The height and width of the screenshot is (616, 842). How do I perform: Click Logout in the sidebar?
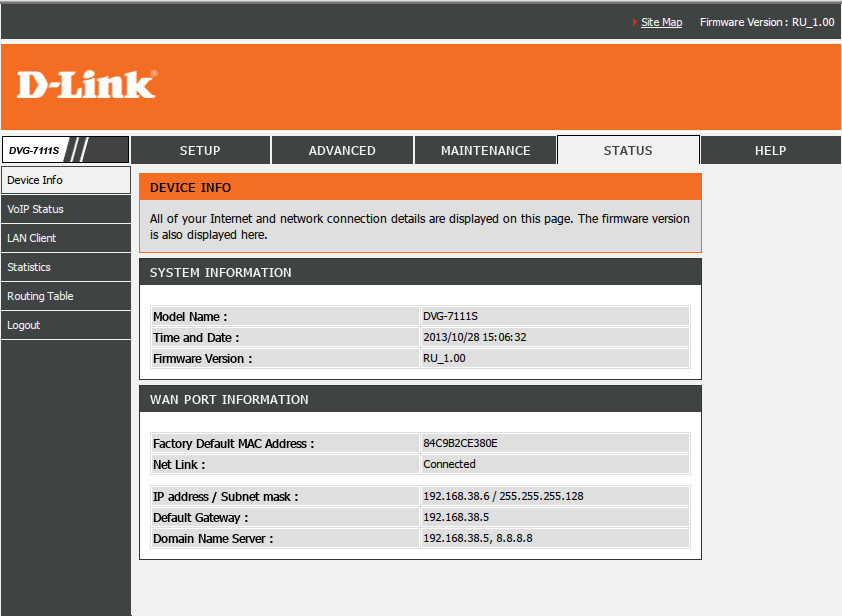coord(66,325)
